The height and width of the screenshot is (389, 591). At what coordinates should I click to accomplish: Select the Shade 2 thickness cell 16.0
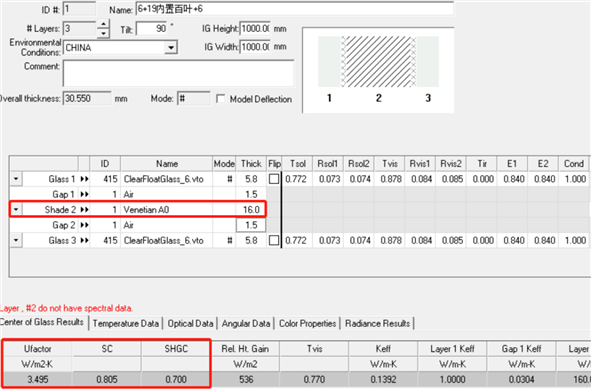(x=251, y=210)
